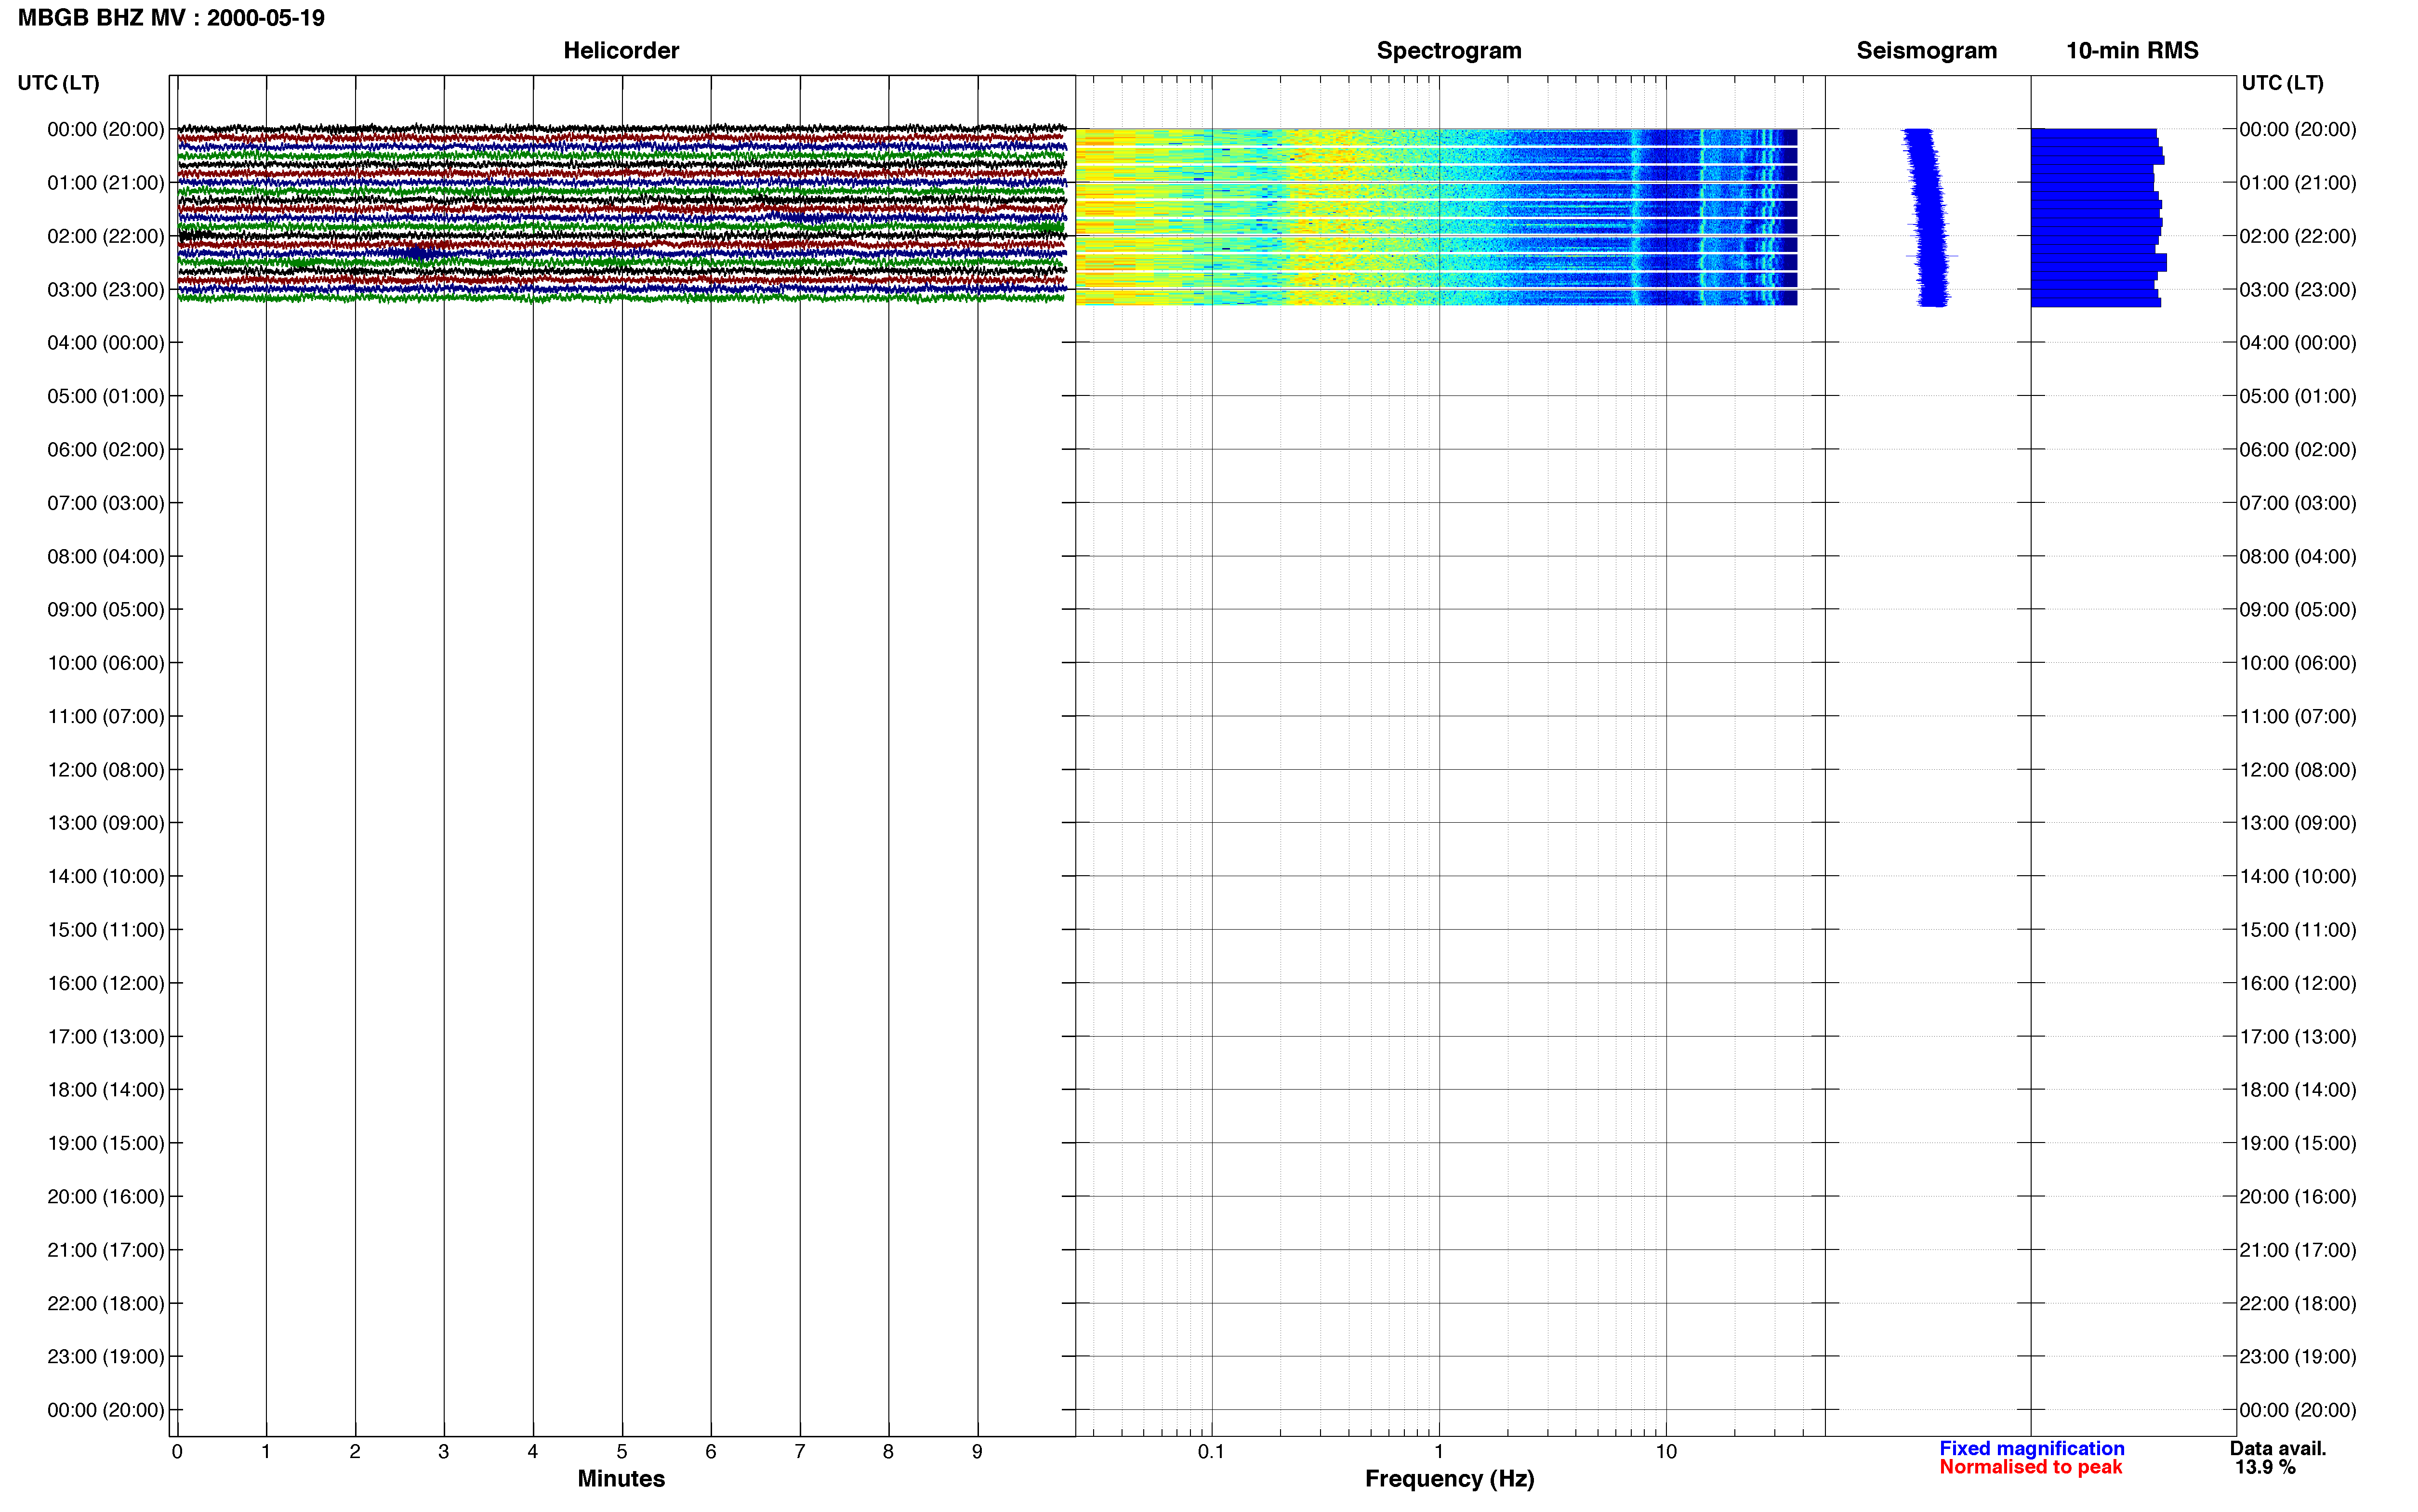Screen dimensions: 2418x1512
Task: Click right axis label 18:00 (14:00)
Action: tap(2298, 1090)
